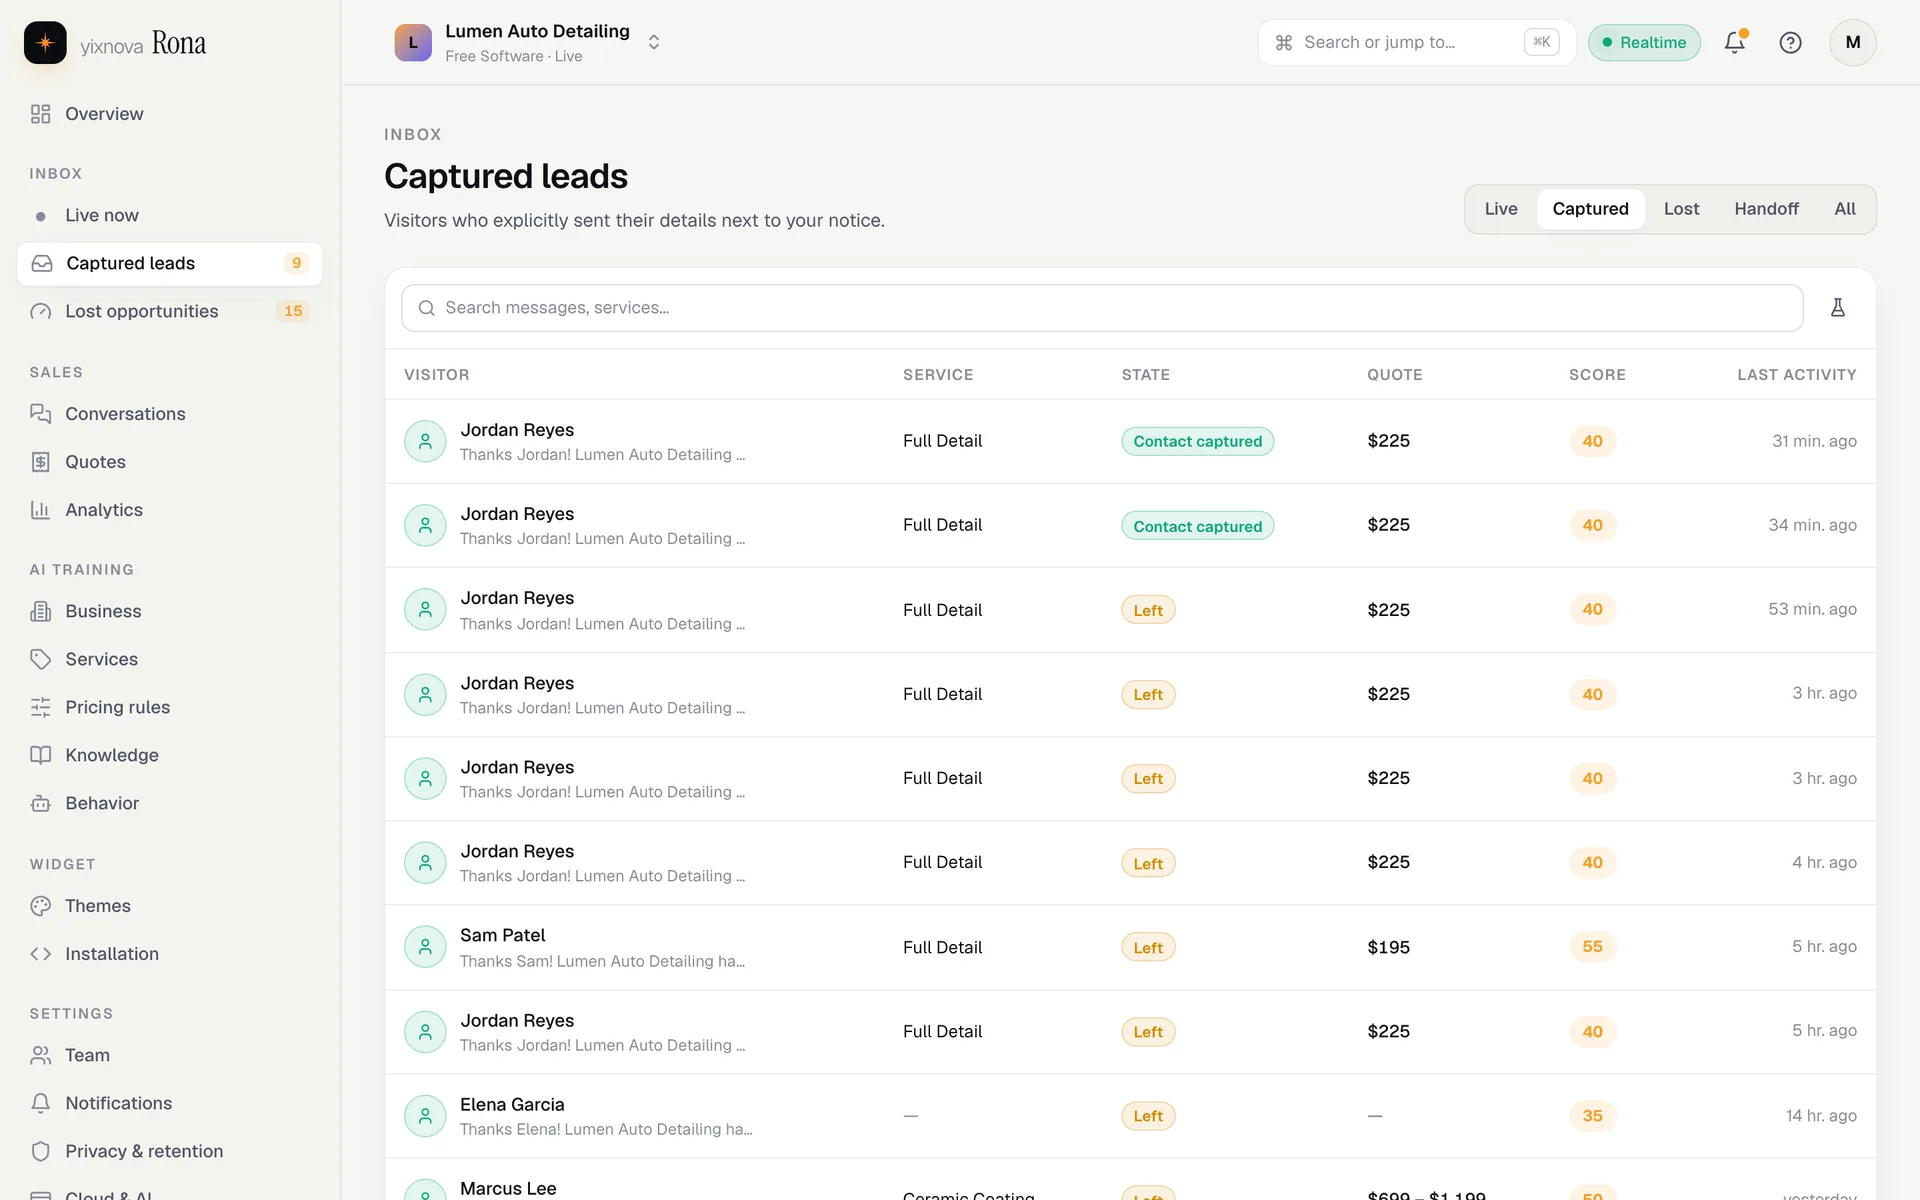Switch to the All tab

(1844, 209)
